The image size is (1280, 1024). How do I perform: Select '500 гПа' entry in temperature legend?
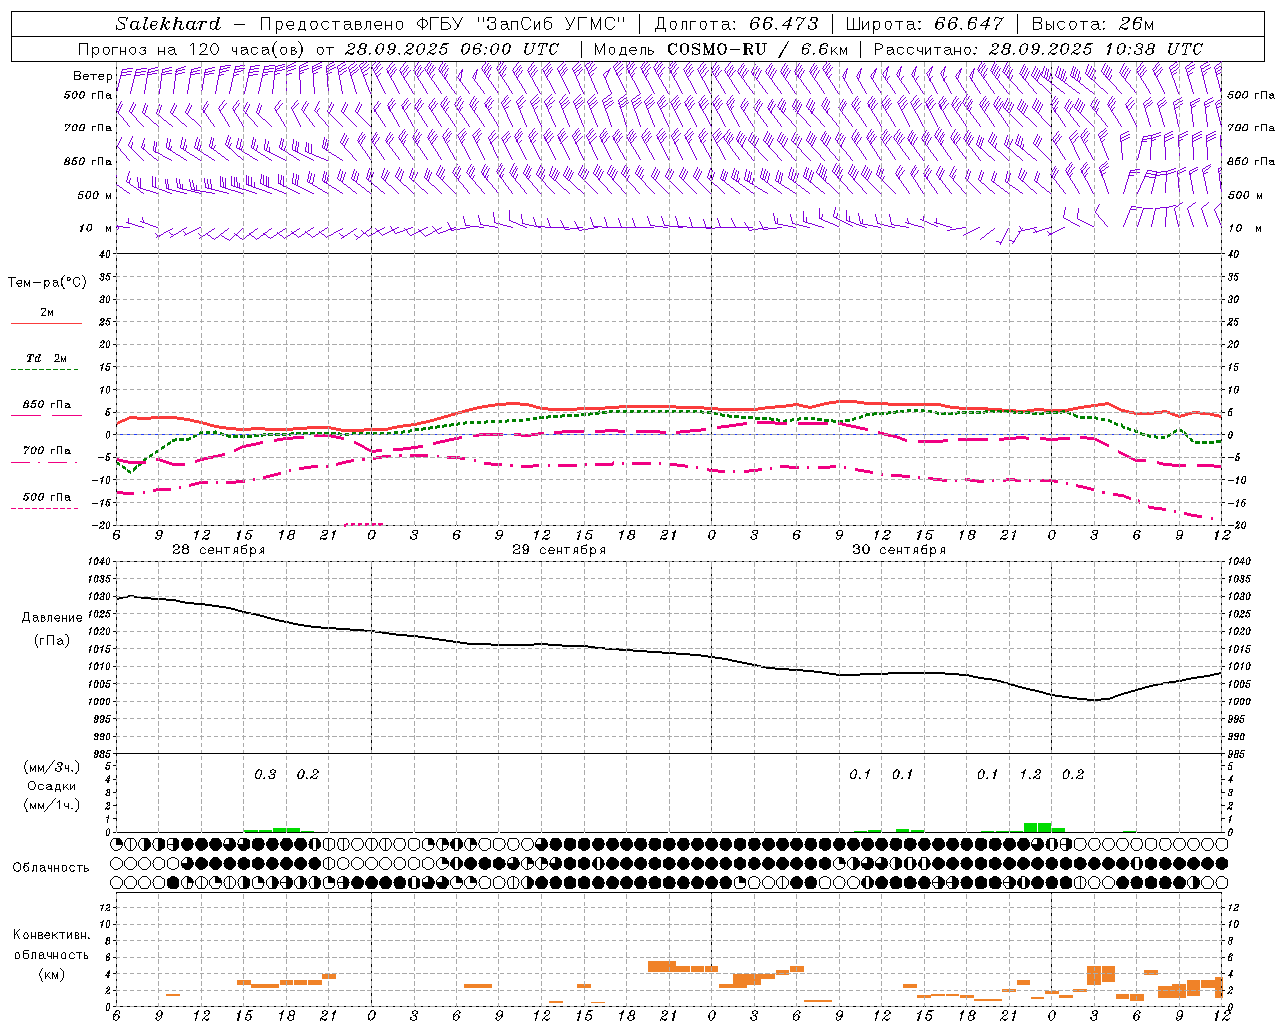tap(47, 497)
